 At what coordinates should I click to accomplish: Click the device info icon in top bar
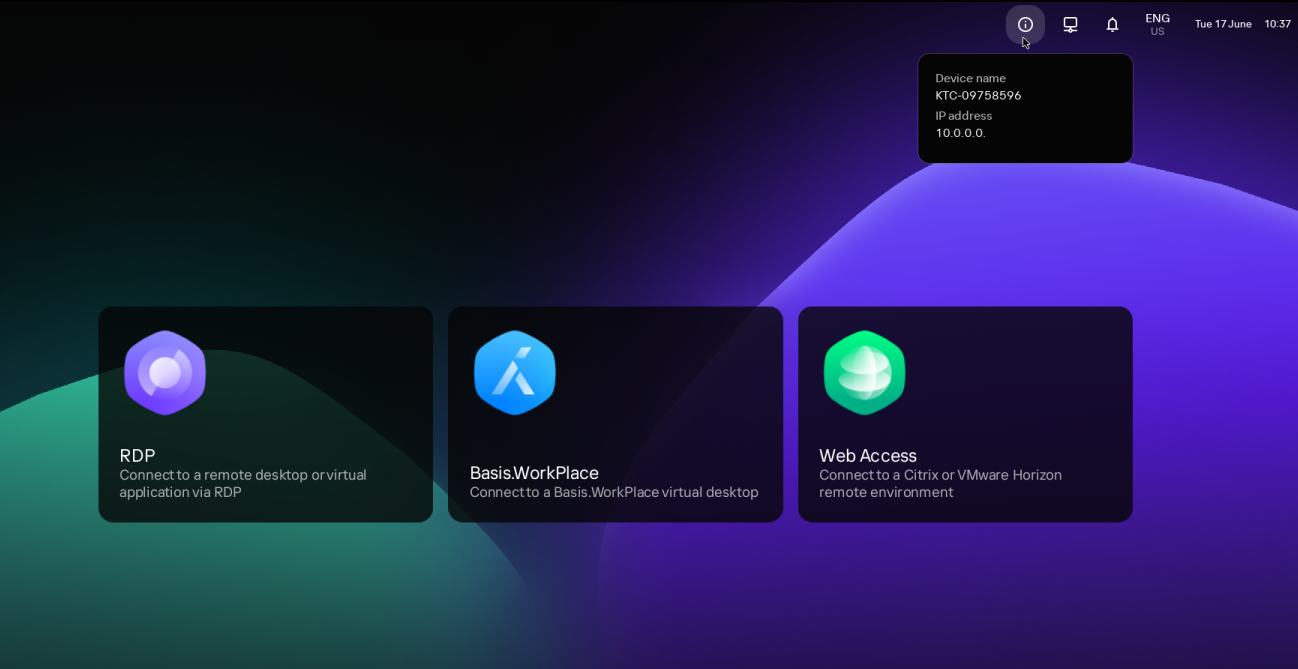[x=1025, y=24]
